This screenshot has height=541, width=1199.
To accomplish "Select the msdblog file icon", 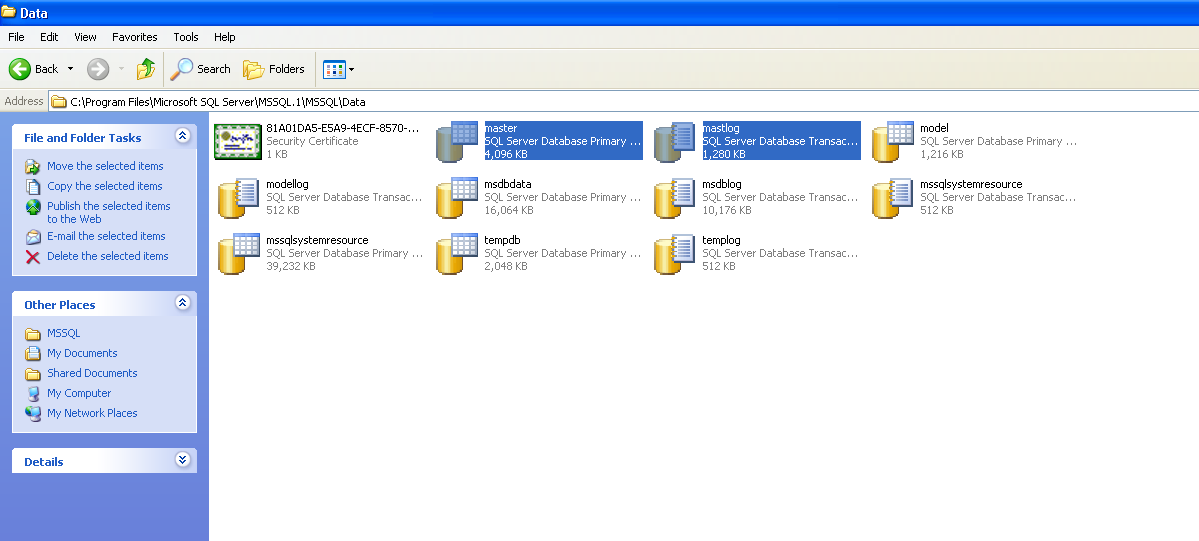I will coord(674,197).
